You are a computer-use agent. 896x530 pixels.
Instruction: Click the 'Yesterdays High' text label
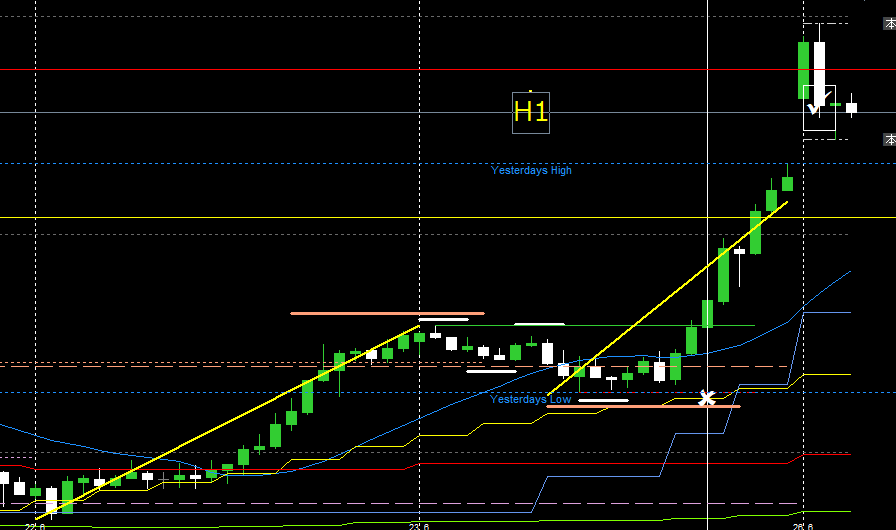click(531, 170)
